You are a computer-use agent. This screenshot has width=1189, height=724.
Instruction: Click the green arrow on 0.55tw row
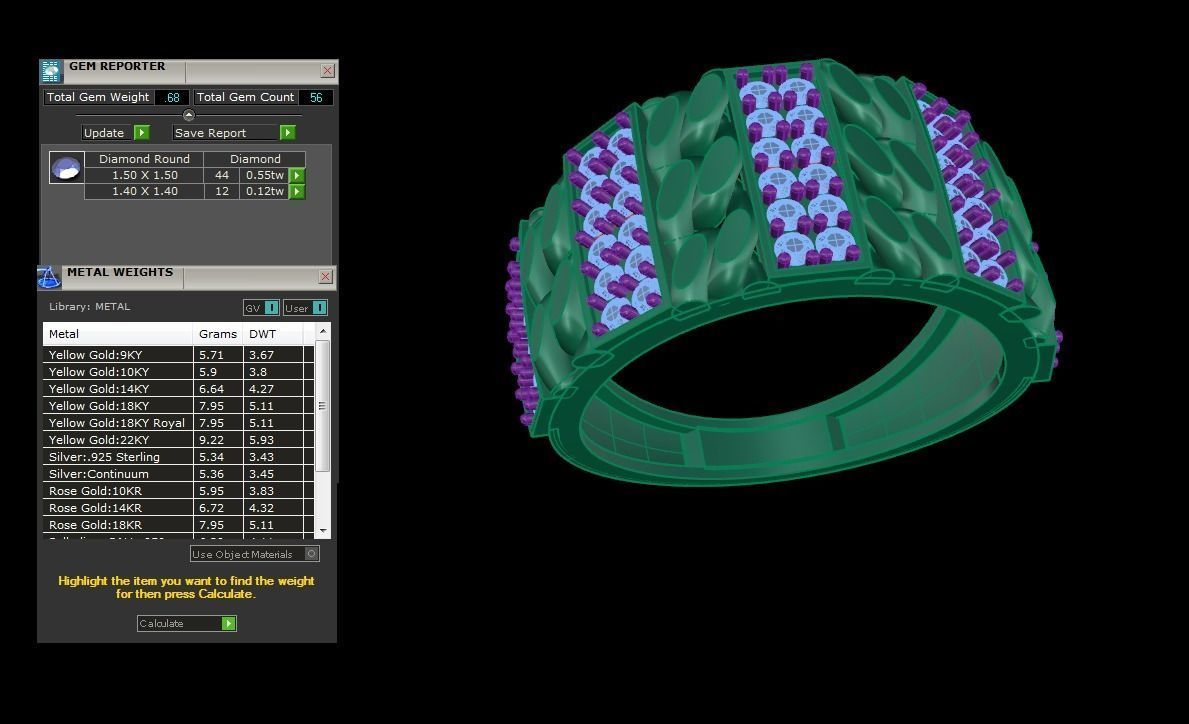pyautogui.click(x=297, y=175)
